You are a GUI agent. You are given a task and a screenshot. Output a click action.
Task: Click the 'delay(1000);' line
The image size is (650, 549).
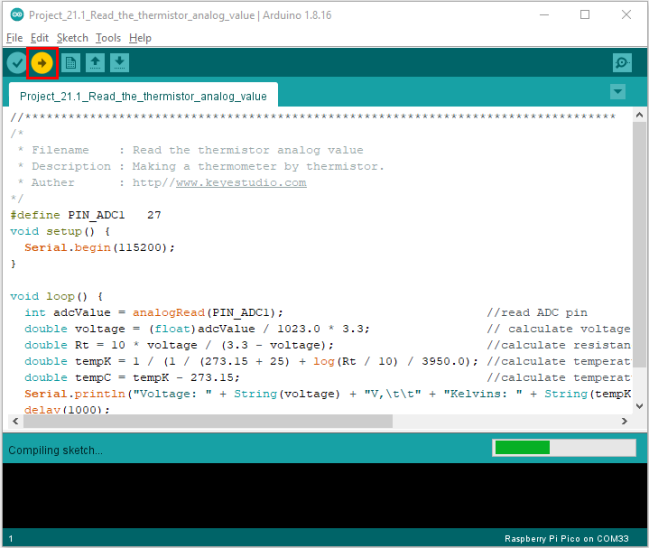tap(67, 410)
